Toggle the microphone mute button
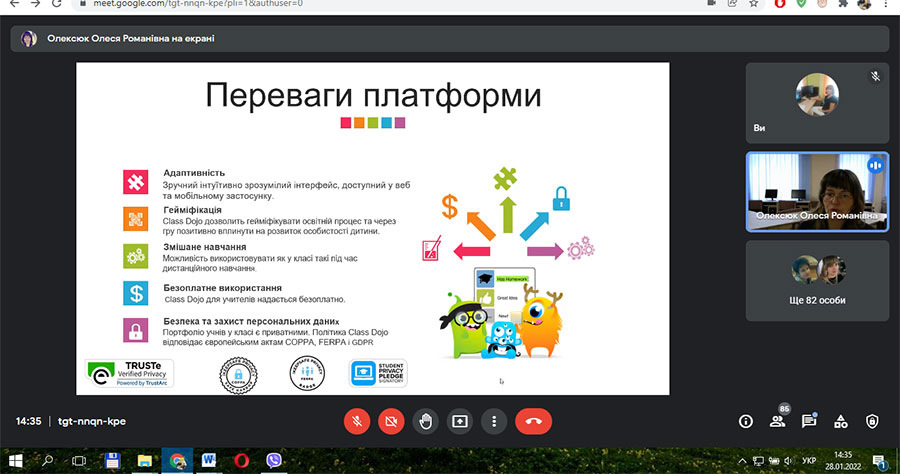 coord(356,421)
